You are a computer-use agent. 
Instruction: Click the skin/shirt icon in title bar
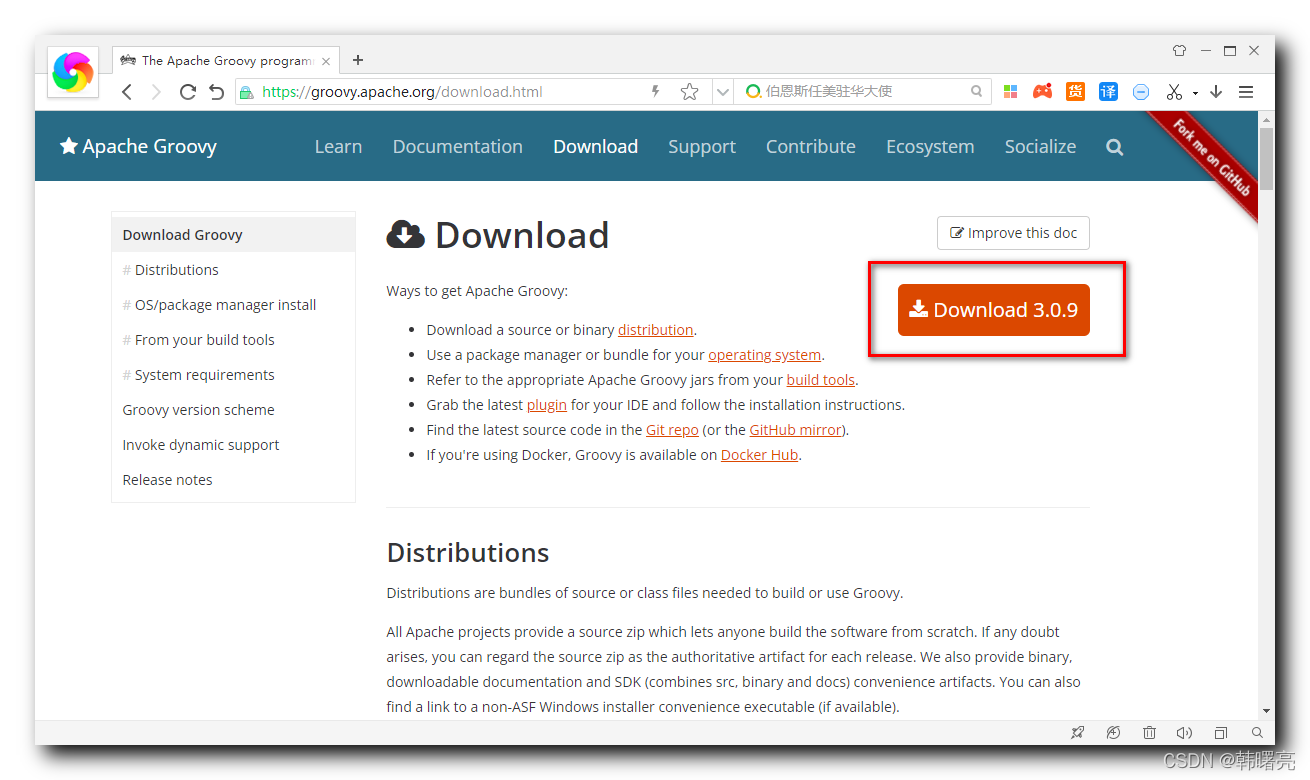[1179, 50]
